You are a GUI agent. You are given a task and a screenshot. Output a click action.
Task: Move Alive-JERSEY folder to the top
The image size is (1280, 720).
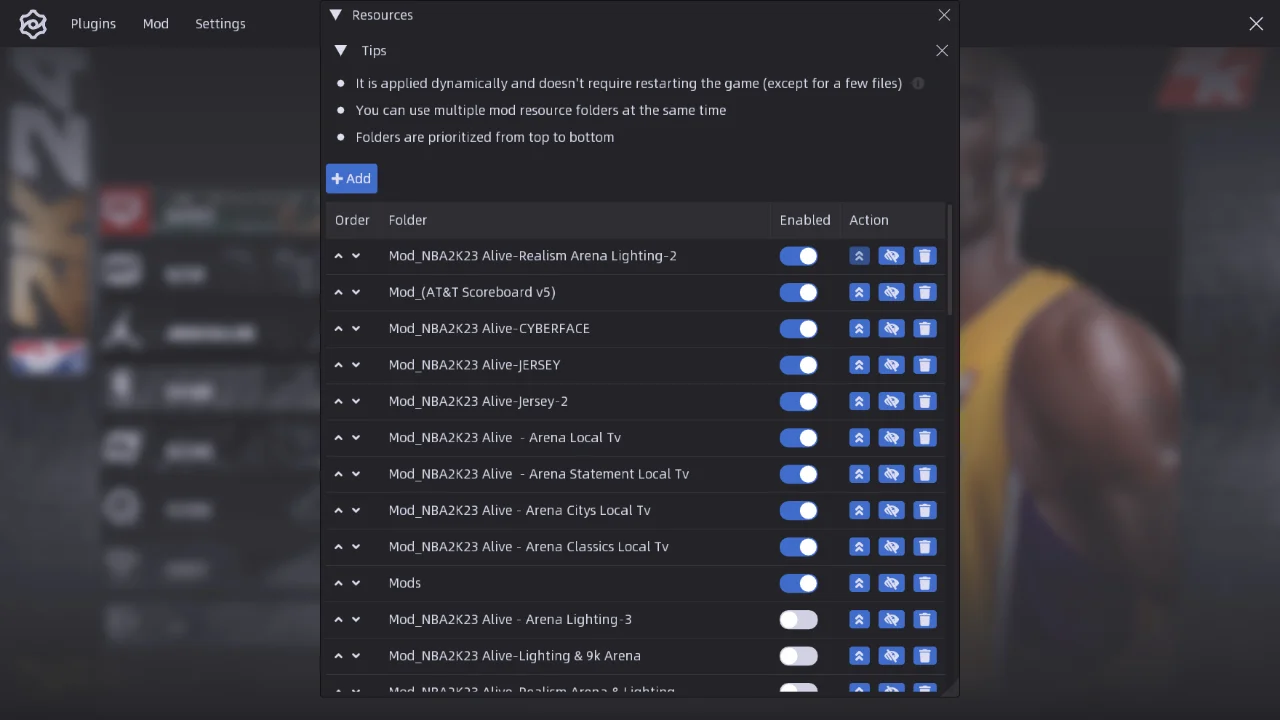859,365
